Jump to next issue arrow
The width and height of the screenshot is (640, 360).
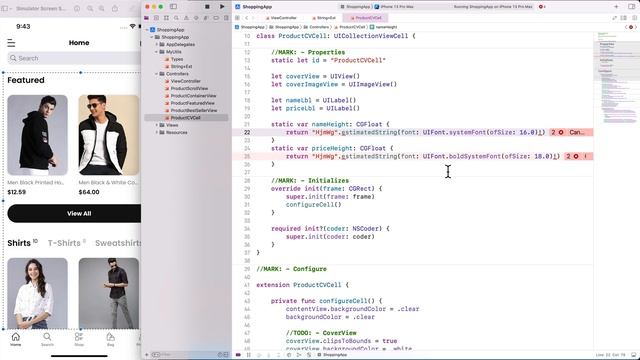tap(636, 27)
